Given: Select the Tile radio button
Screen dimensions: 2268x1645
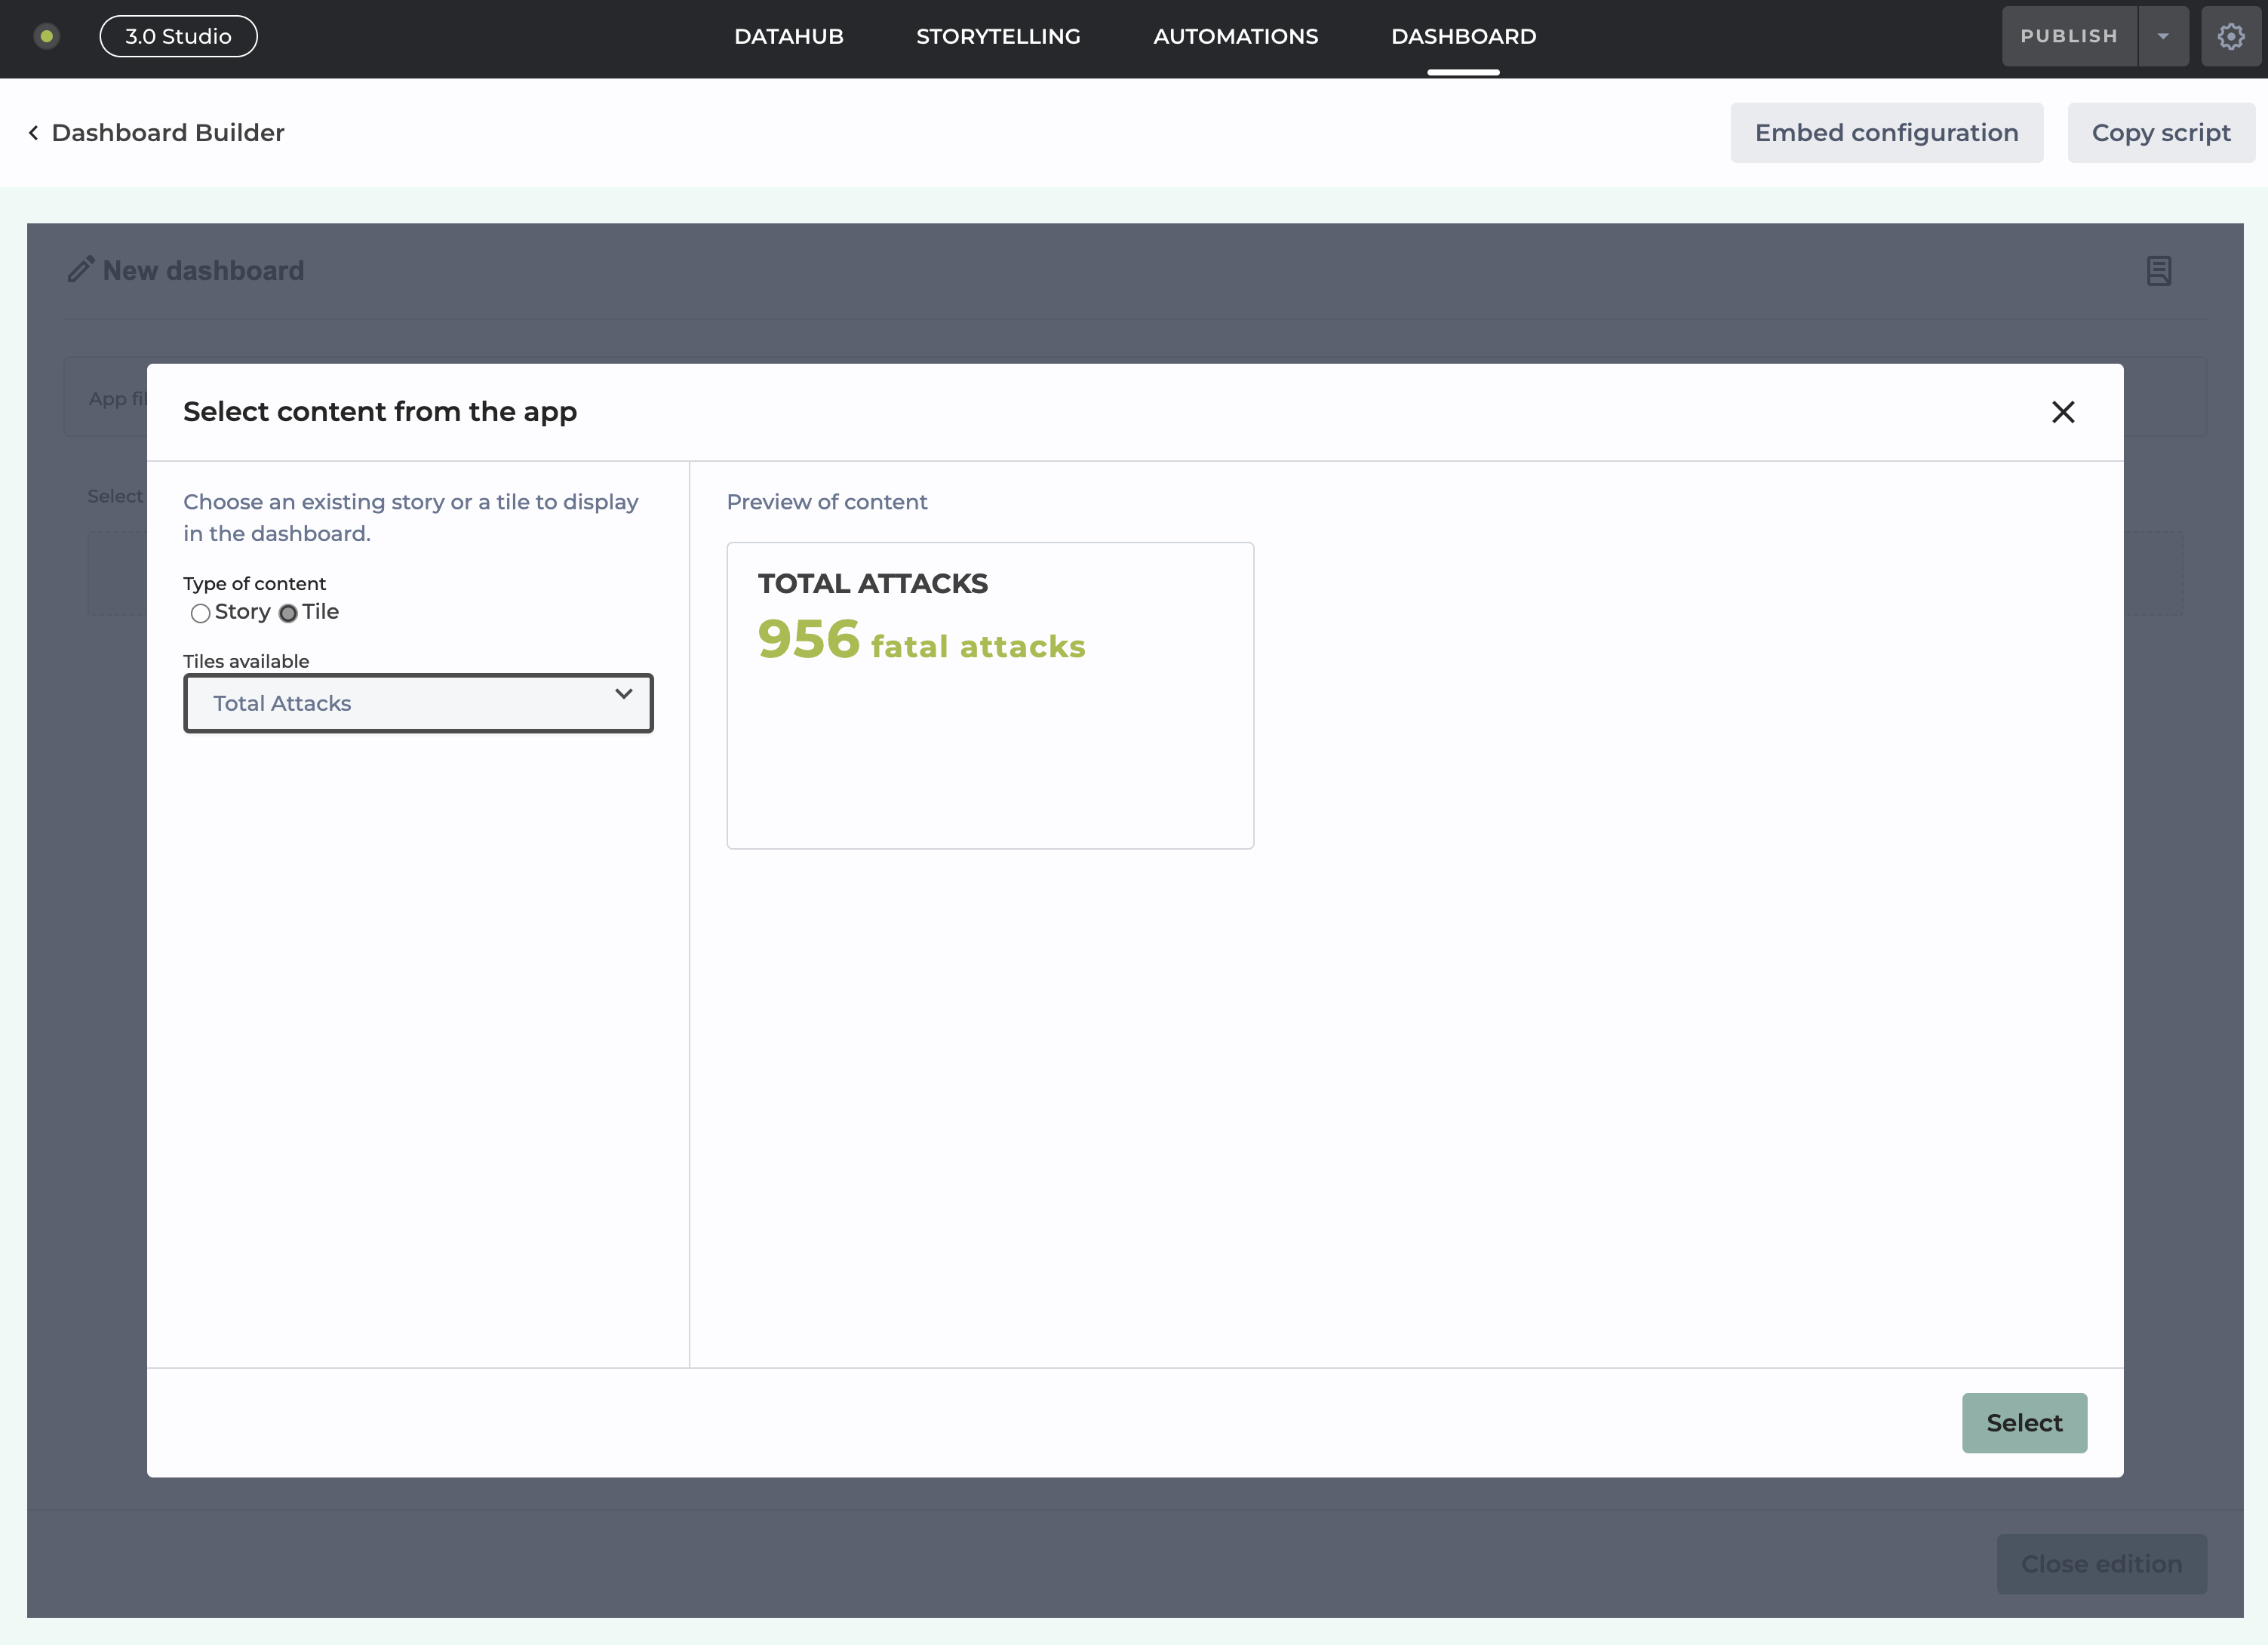Looking at the screenshot, I should (x=288, y=613).
